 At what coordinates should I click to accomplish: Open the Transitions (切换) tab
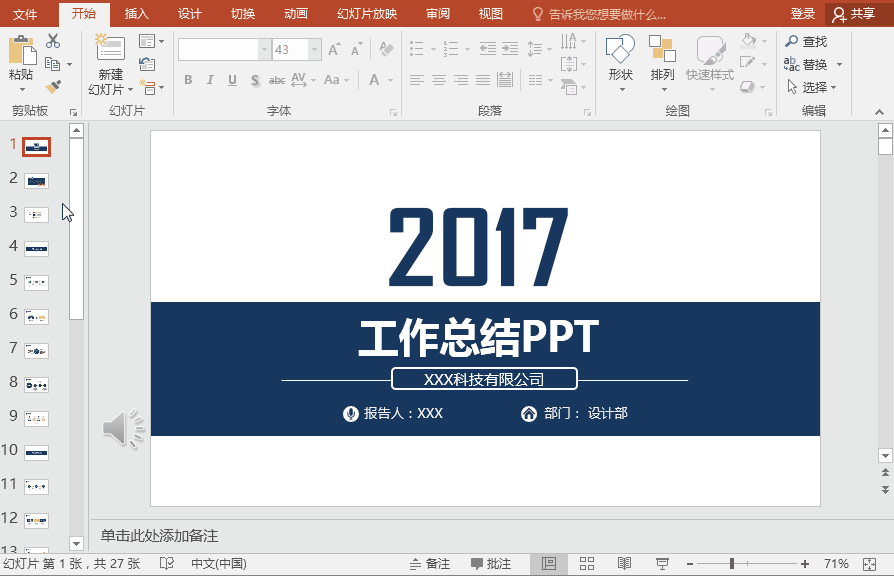click(243, 14)
